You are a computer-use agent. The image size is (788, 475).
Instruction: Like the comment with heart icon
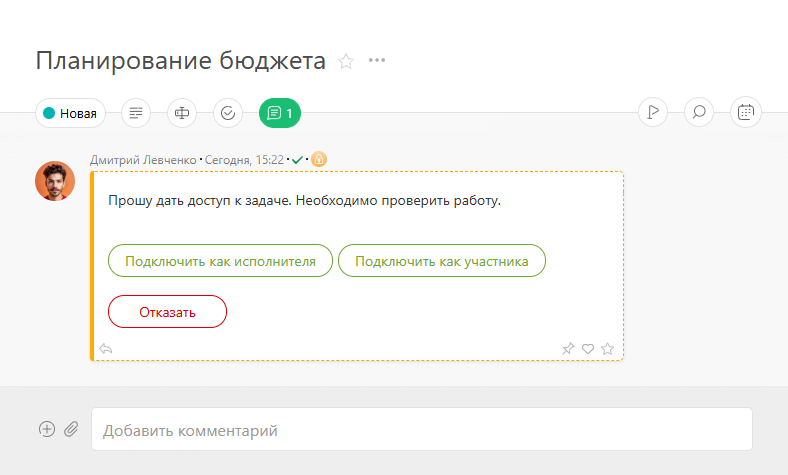pyautogui.click(x=588, y=349)
